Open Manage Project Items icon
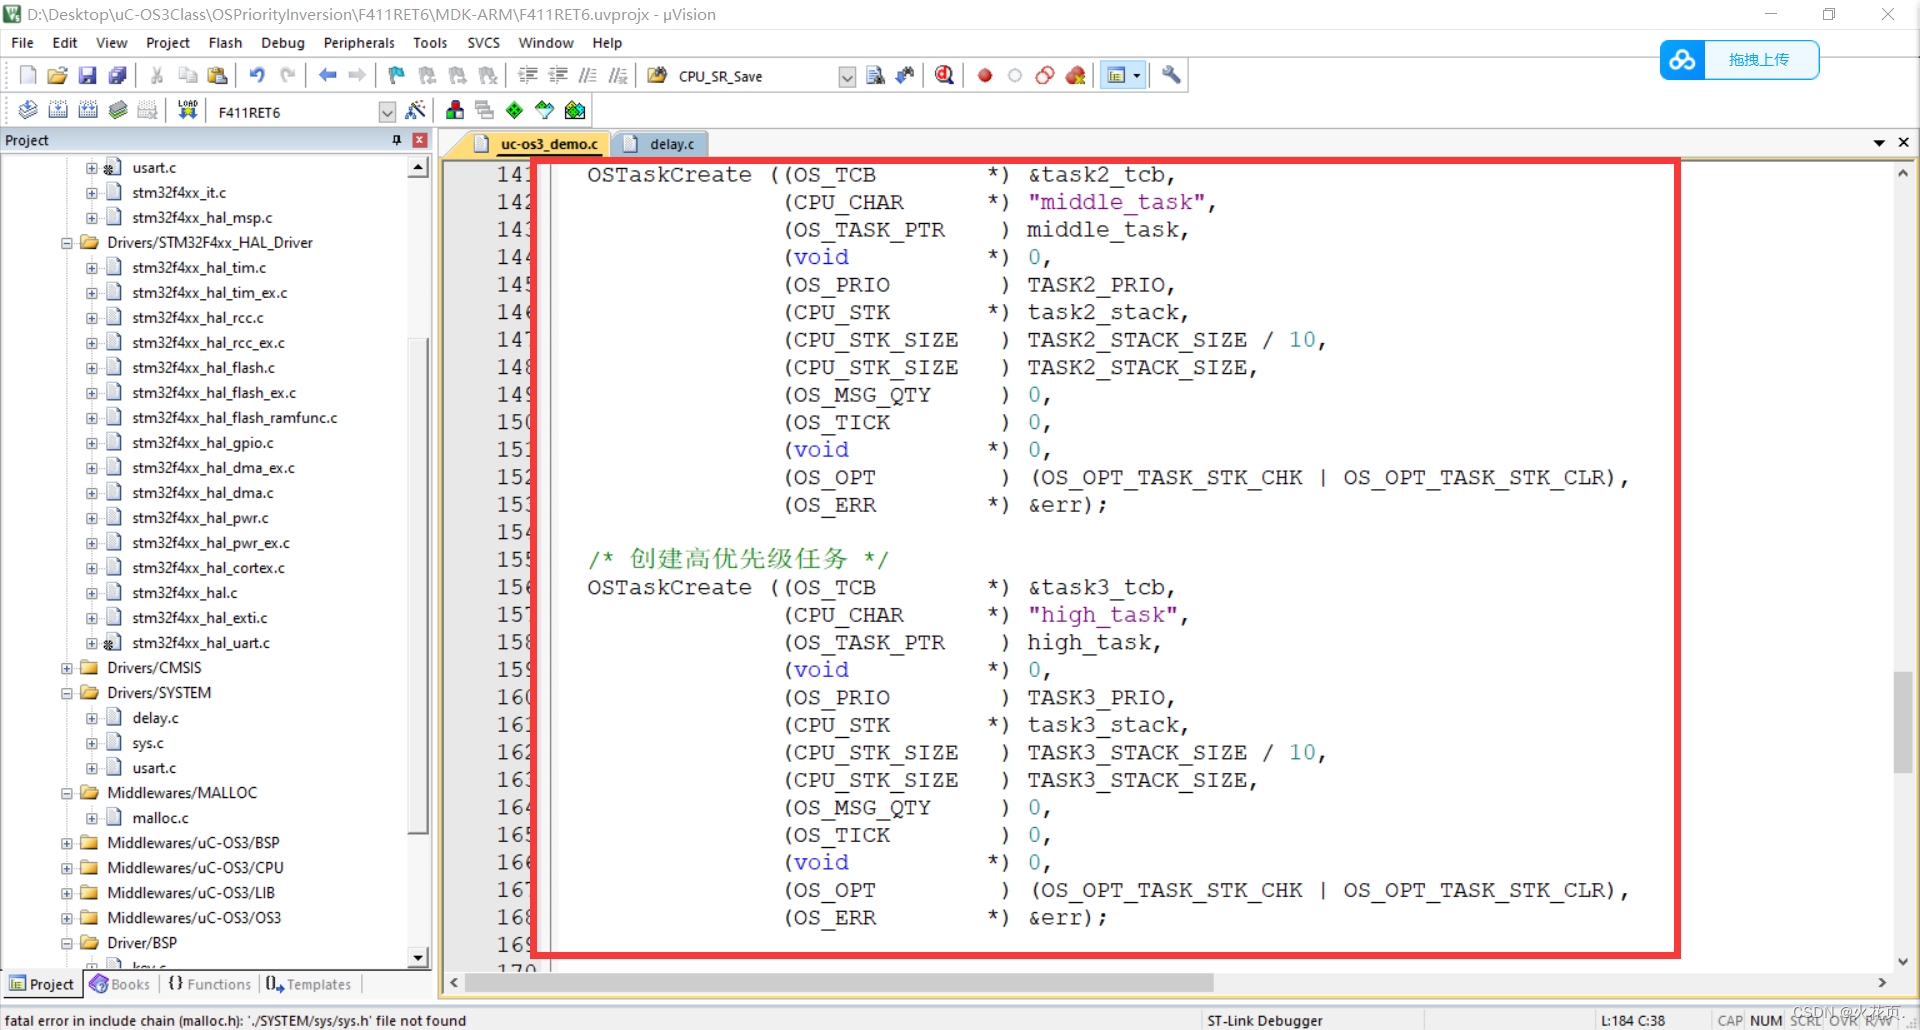 (x=455, y=110)
